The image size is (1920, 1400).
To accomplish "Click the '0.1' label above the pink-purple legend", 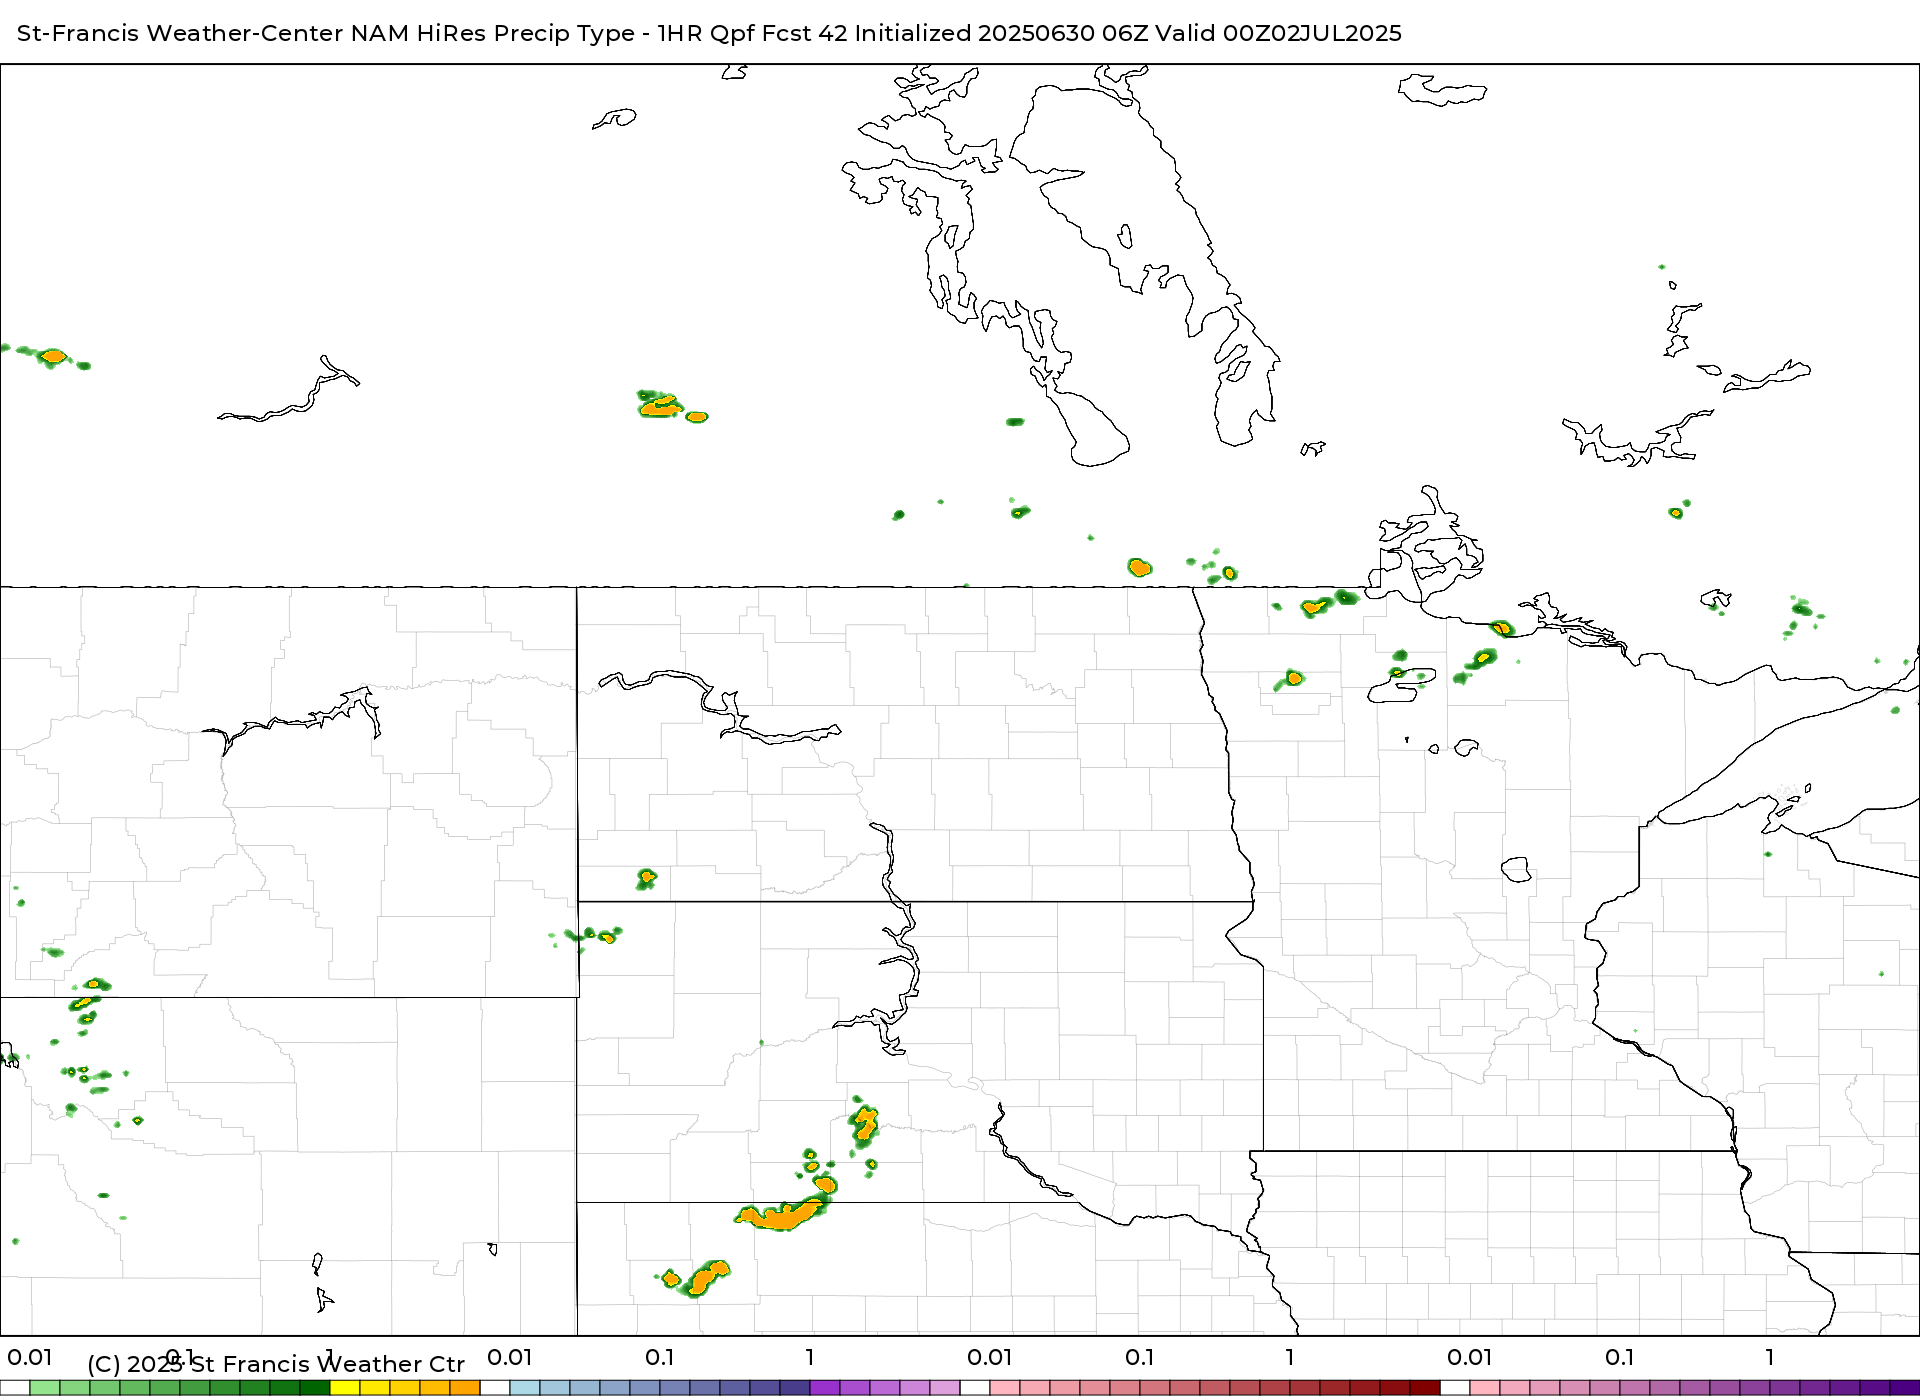I will [1620, 1357].
